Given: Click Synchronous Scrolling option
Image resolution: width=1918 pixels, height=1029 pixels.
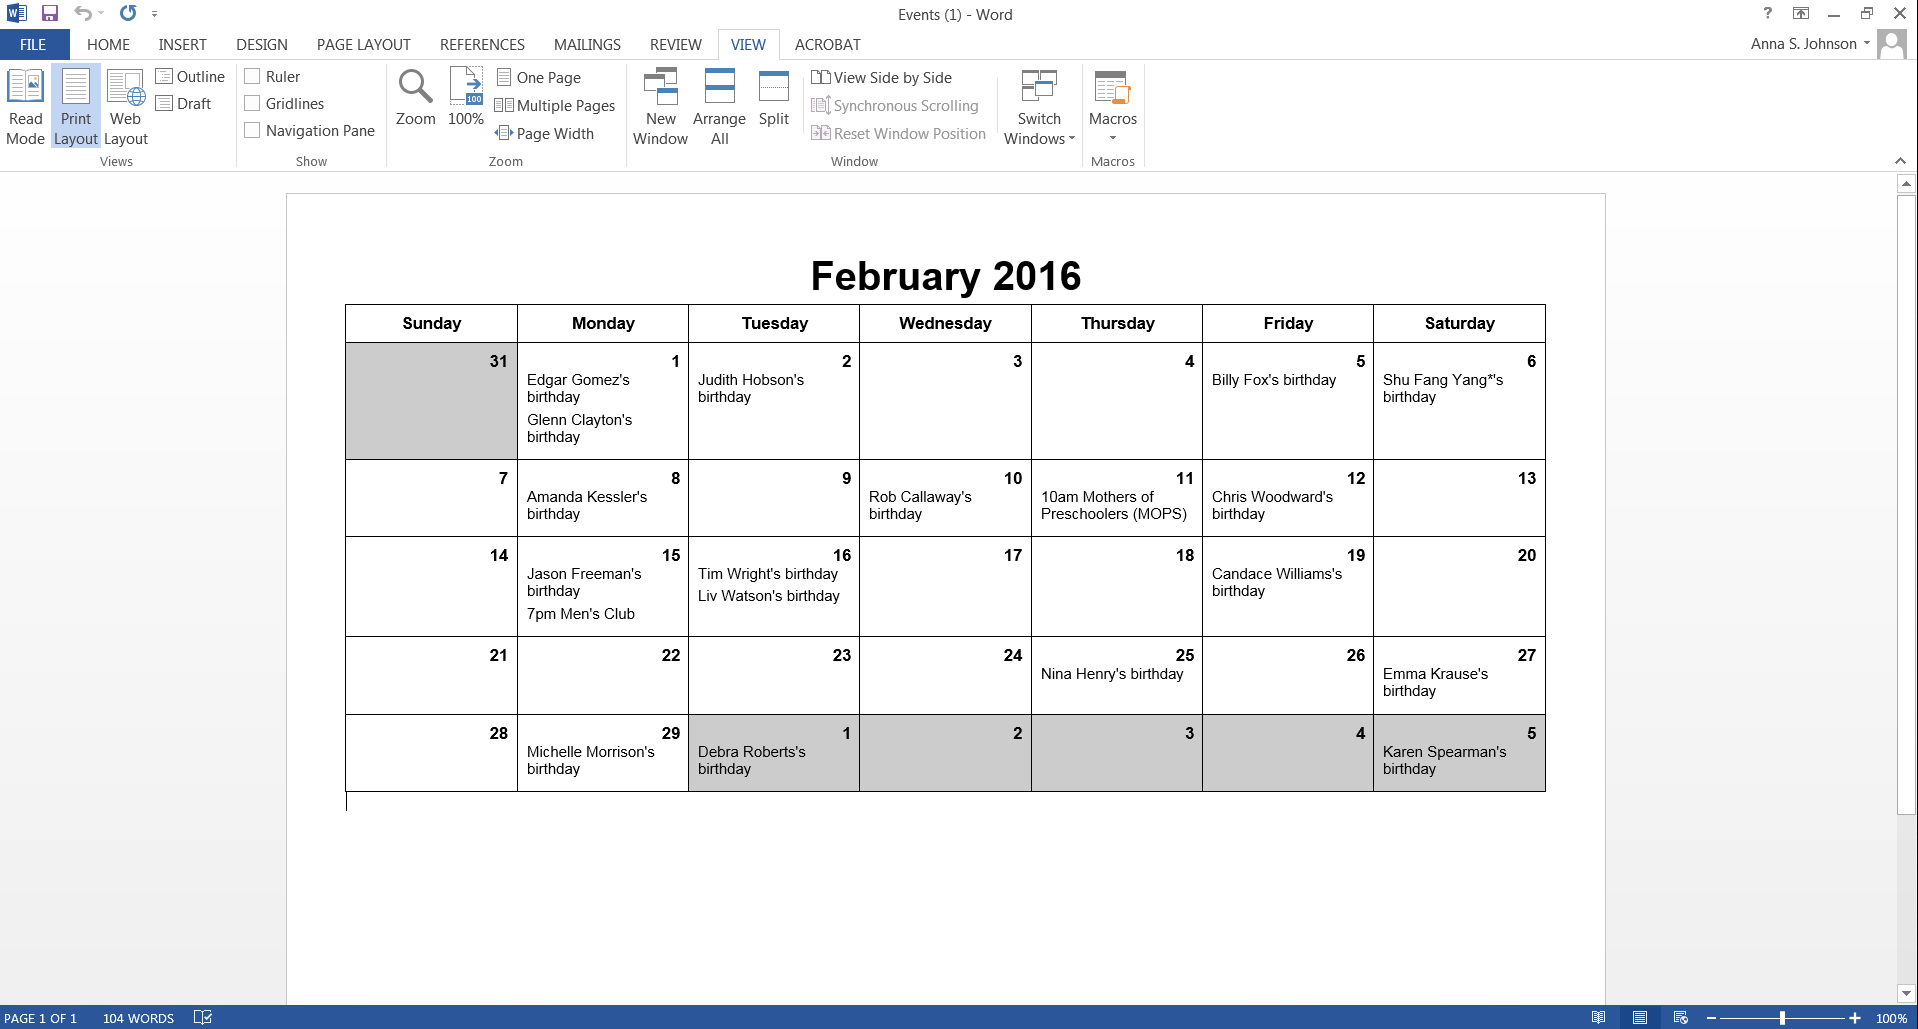Looking at the screenshot, I should (x=895, y=106).
